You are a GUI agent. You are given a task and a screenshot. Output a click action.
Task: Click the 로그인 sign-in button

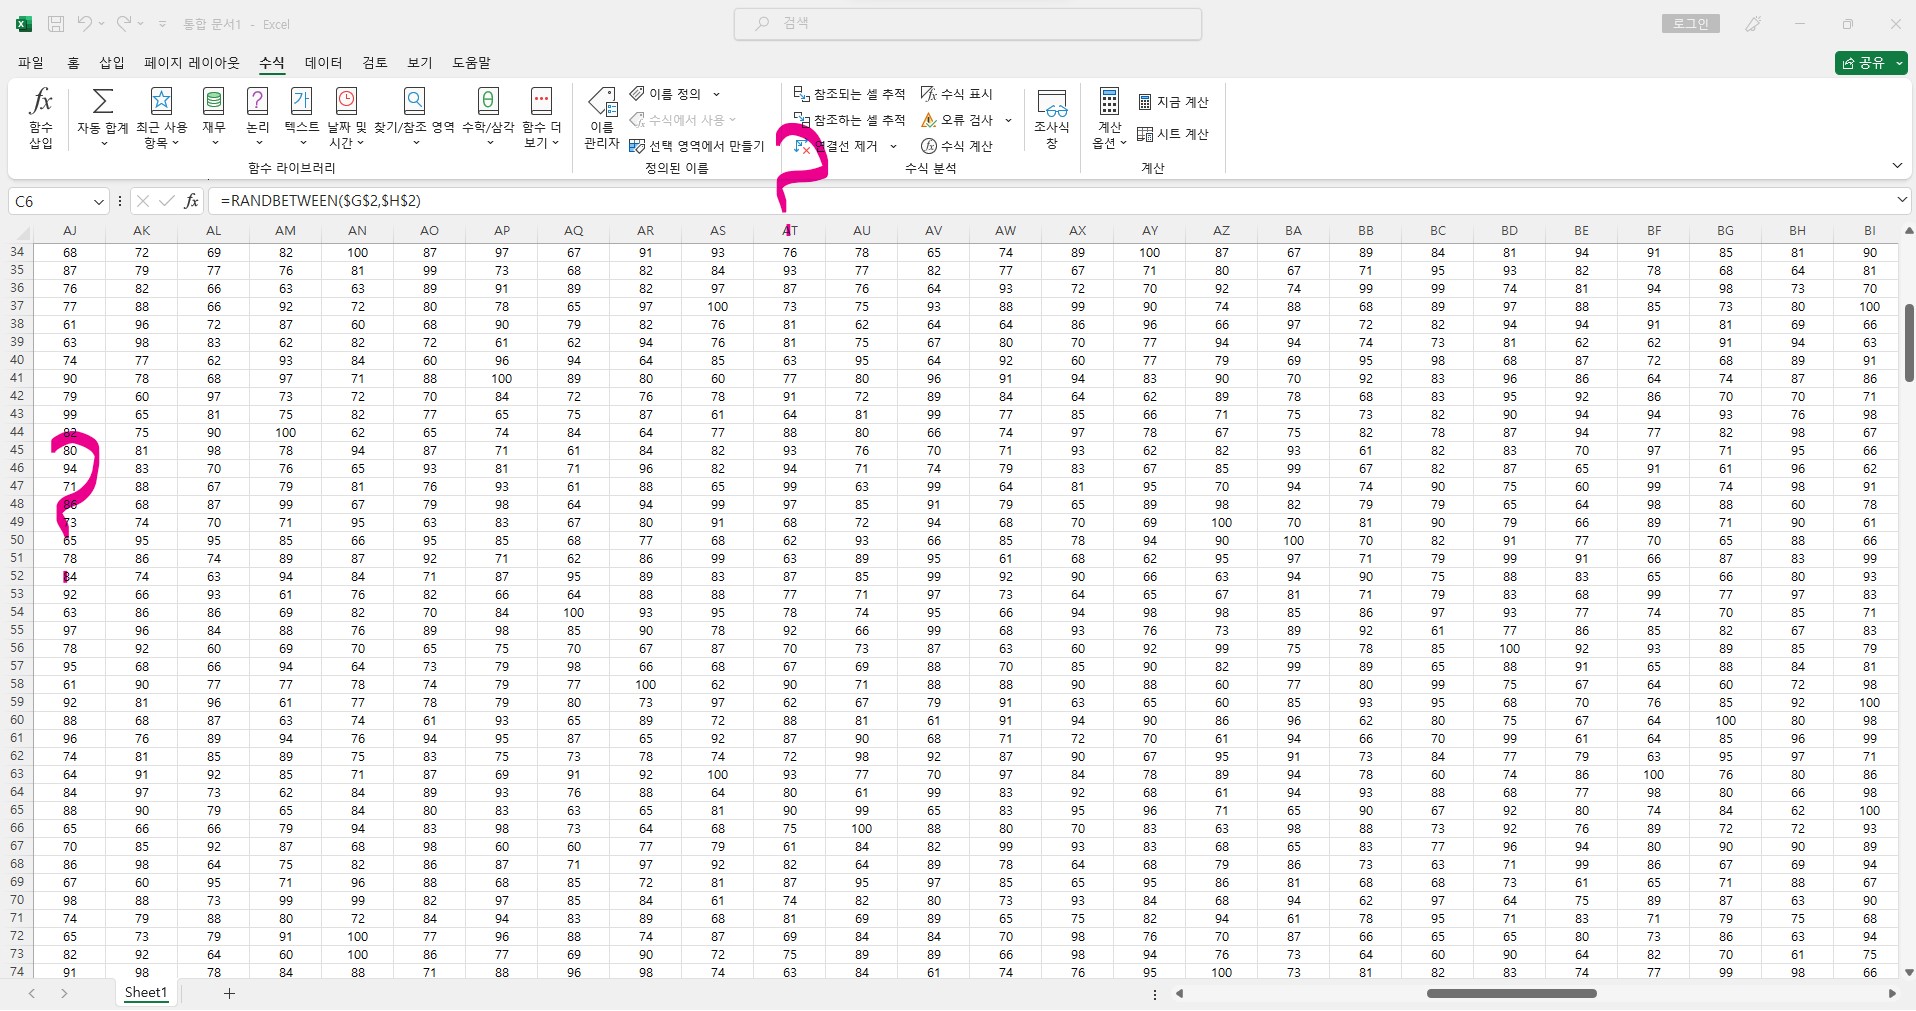pos(1691,24)
